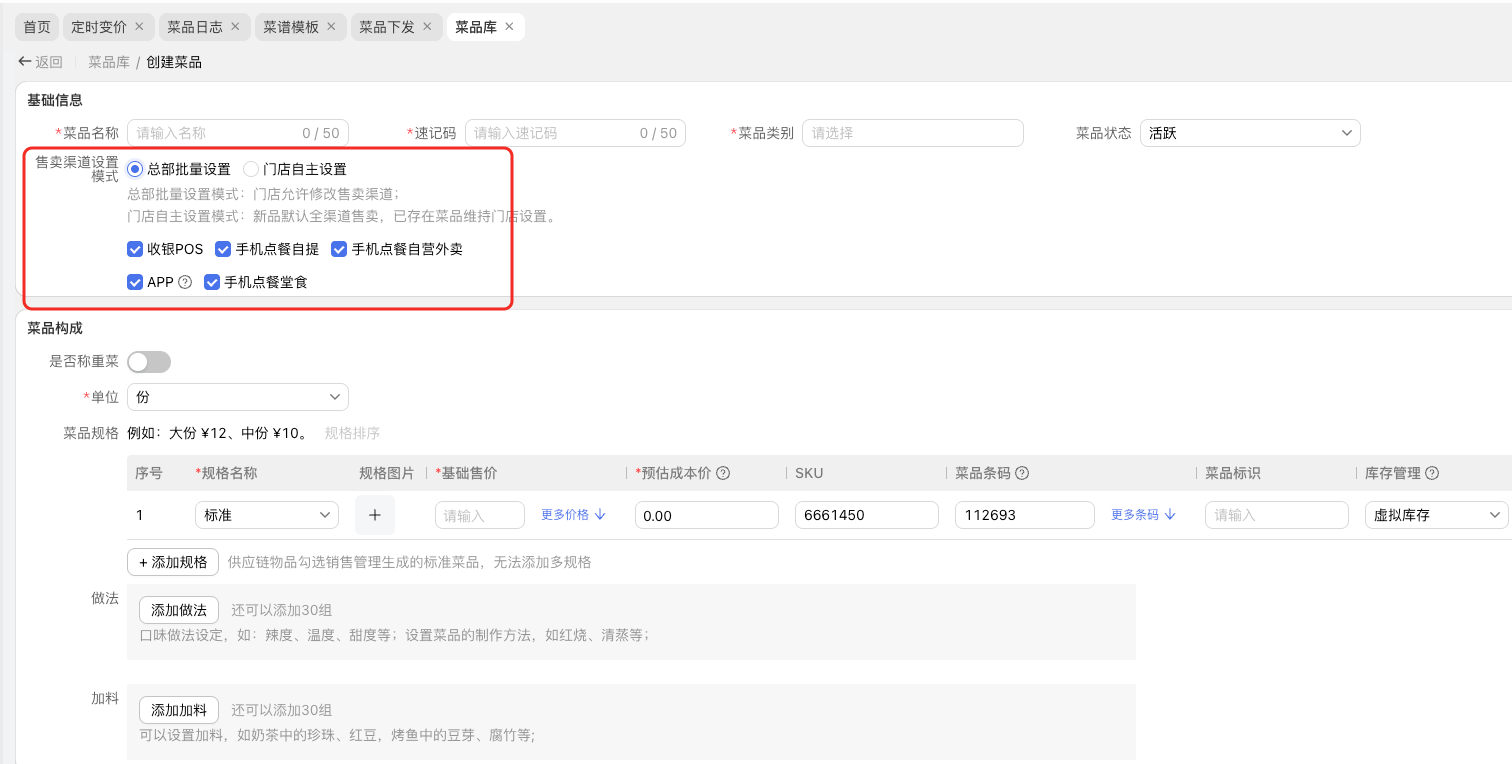Image resolution: width=1512 pixels, height=764 pixels.
Task: Close the 定时变价 tab
Action: (x=139, y=27)
